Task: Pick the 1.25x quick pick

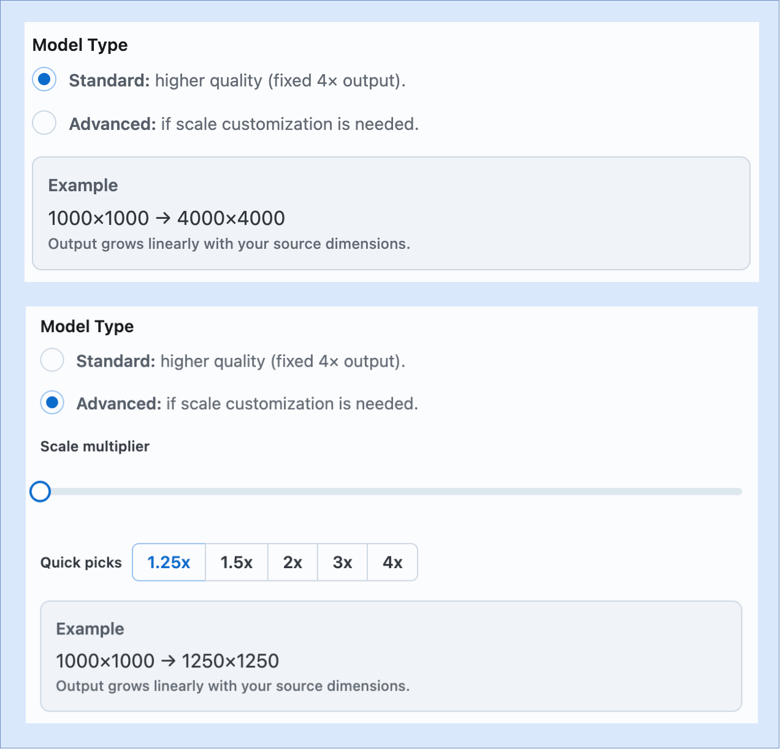Action: pyautogui.click(x=169, y=562)
